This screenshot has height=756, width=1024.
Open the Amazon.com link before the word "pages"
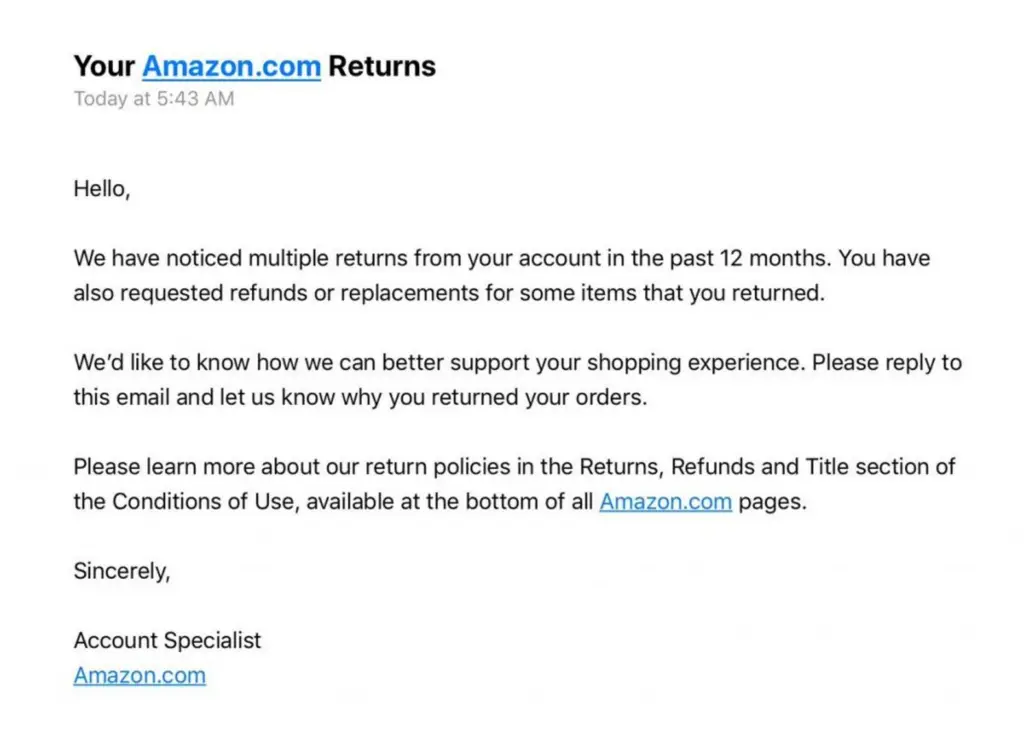(x=665, y=502)
